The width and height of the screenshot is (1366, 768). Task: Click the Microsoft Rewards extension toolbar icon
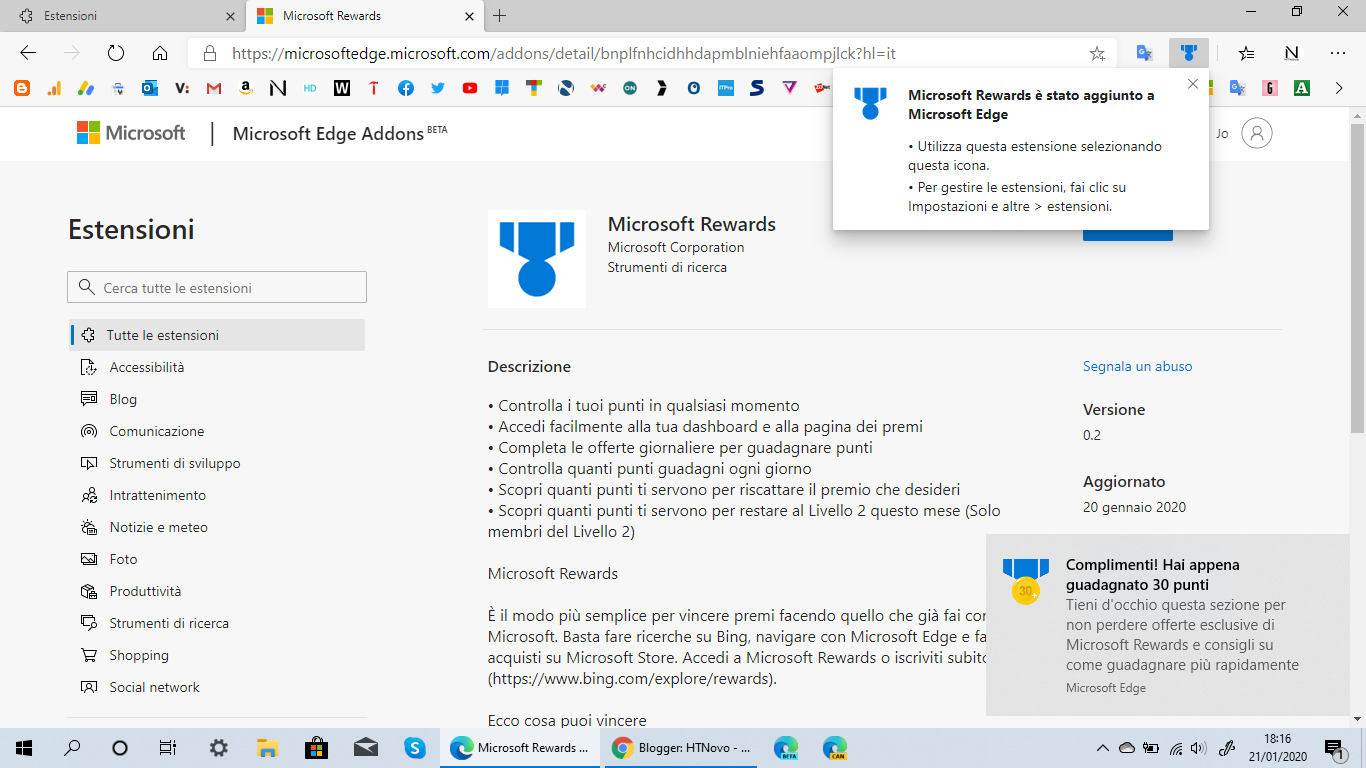[1189, 53]
